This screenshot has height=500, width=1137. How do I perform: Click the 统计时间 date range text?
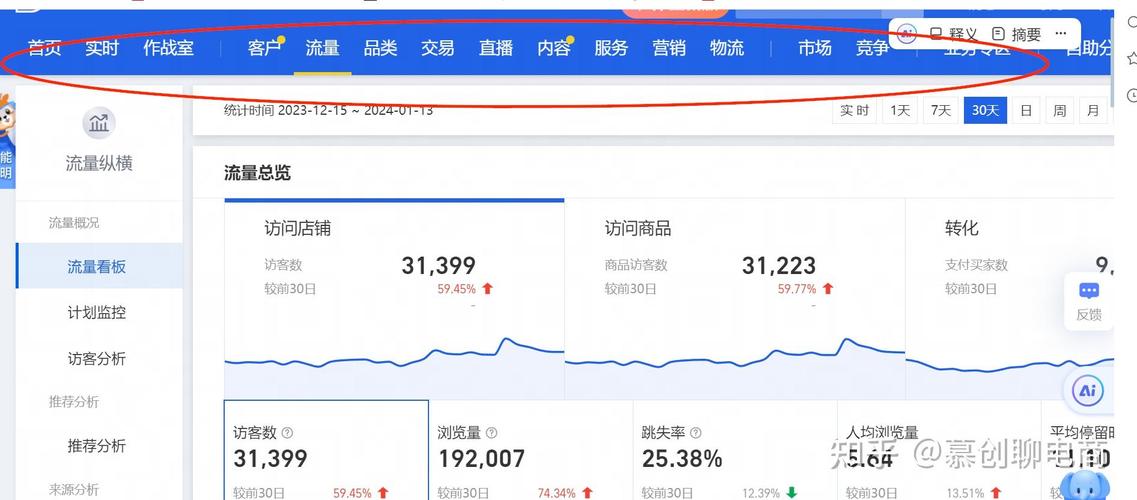[328, 110]
